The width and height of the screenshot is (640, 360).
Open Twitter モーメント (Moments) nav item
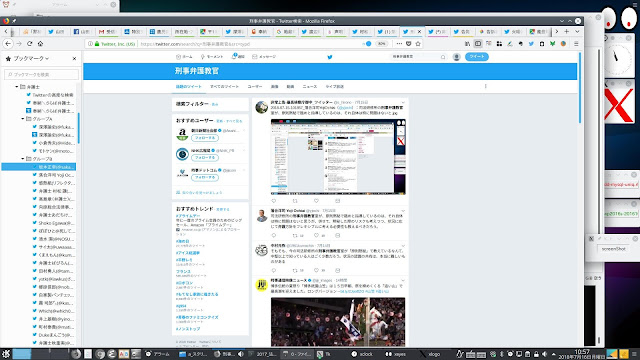pos(211,57)
